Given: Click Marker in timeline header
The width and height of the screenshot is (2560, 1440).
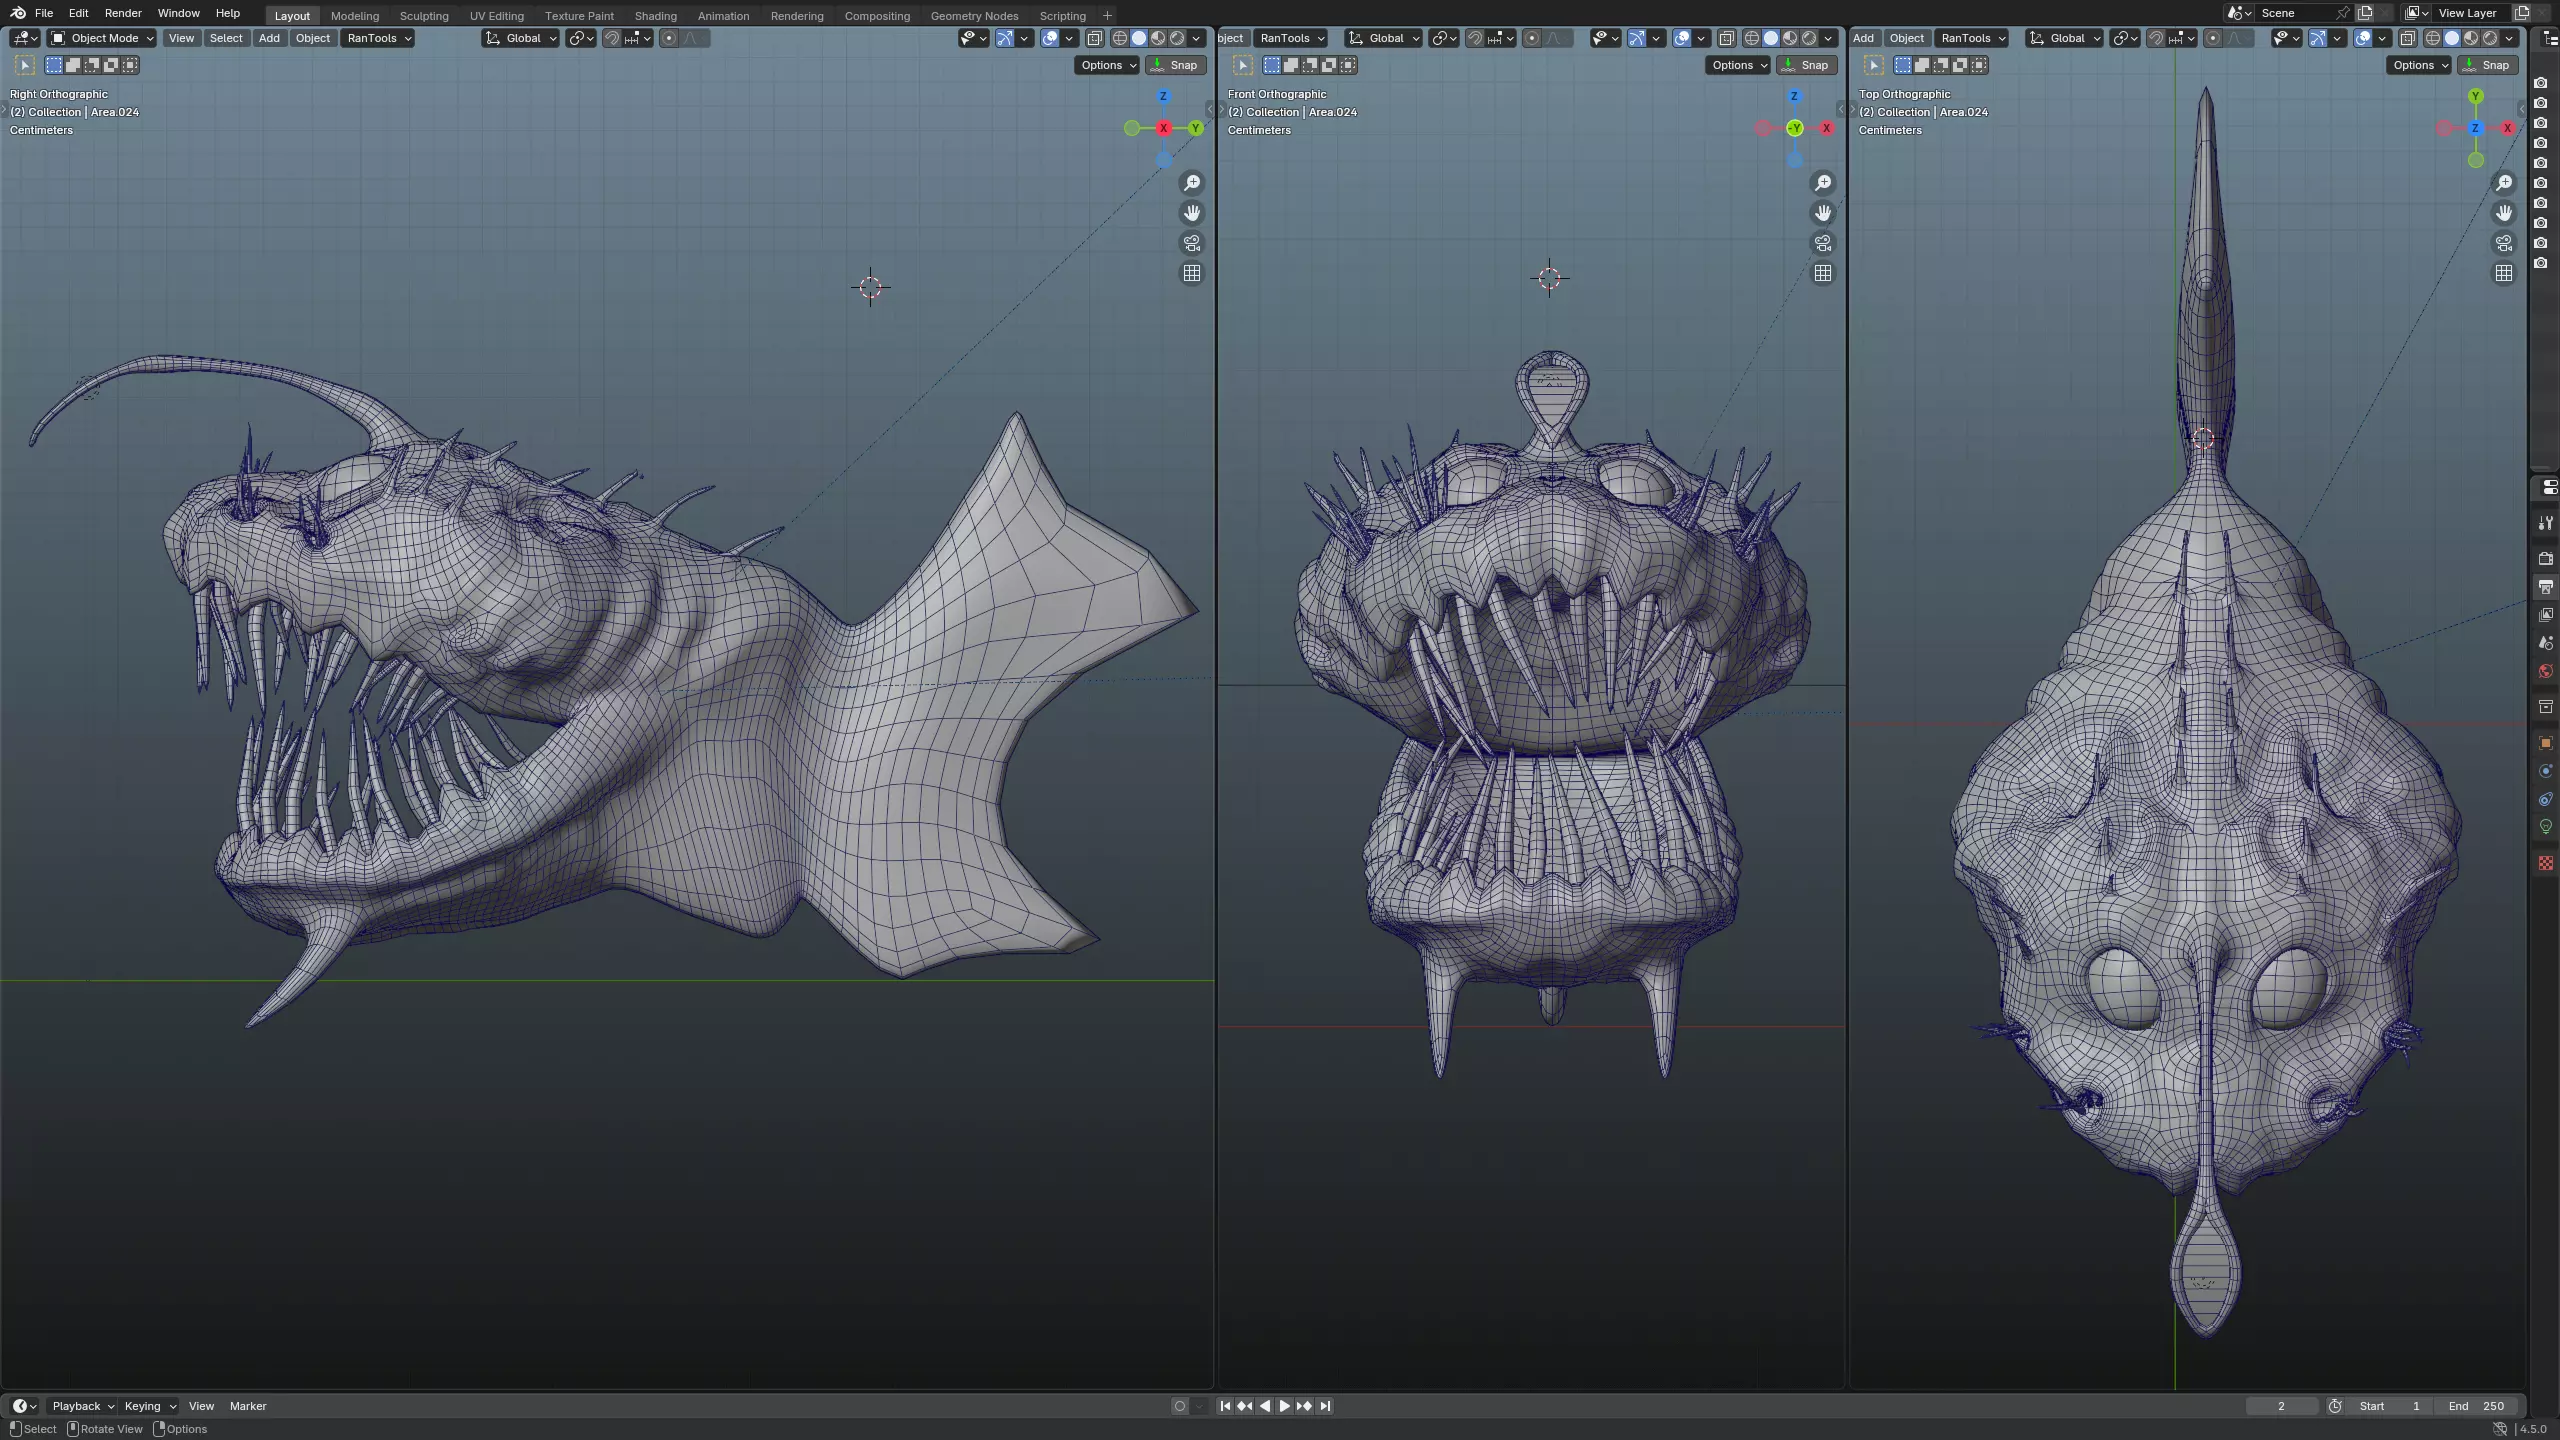Looking at the screenshot, I should pyautogui.click(x=248, y=1406).
